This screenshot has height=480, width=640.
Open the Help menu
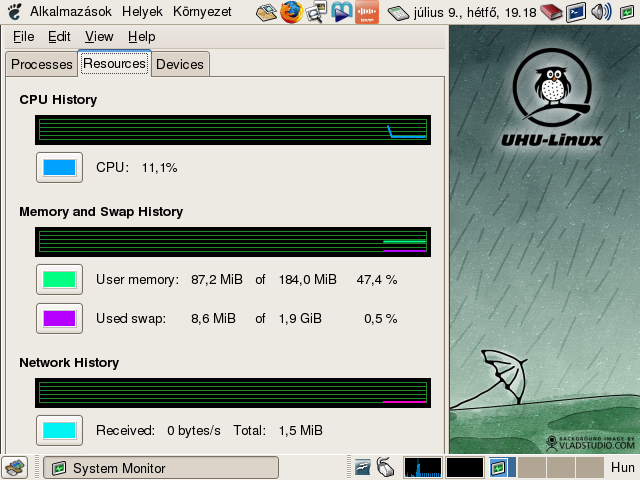[141, 37]
